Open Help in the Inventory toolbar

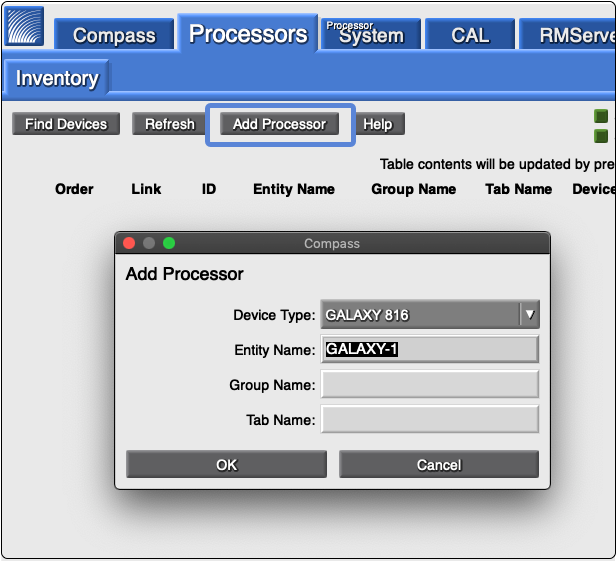[x=378, y=124]
